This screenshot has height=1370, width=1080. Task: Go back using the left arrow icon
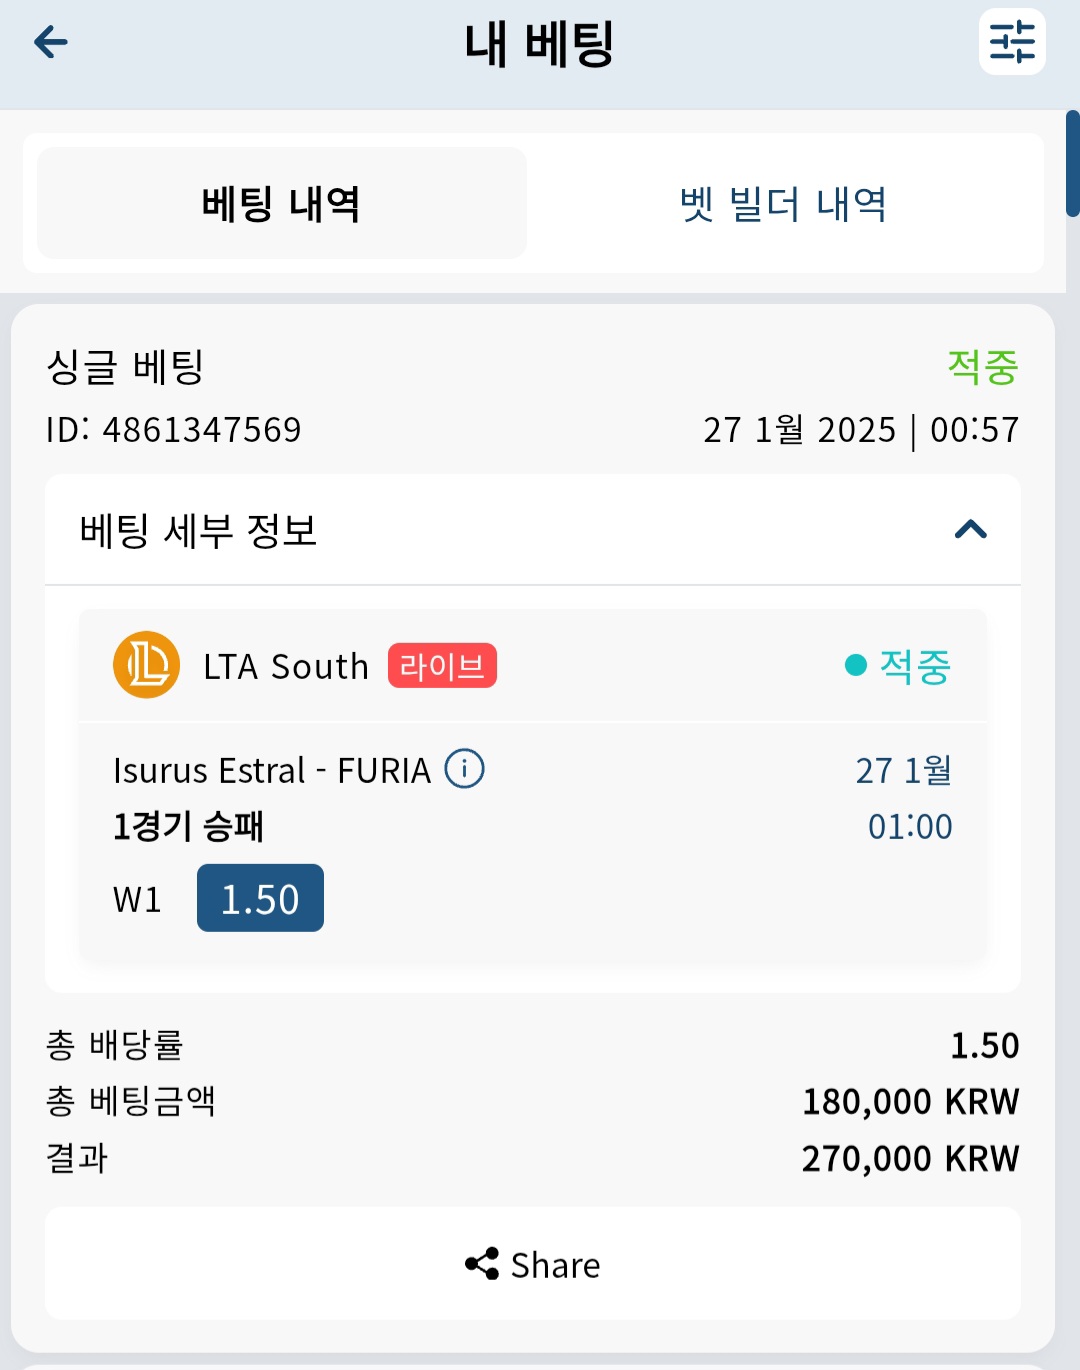[50, 42]
